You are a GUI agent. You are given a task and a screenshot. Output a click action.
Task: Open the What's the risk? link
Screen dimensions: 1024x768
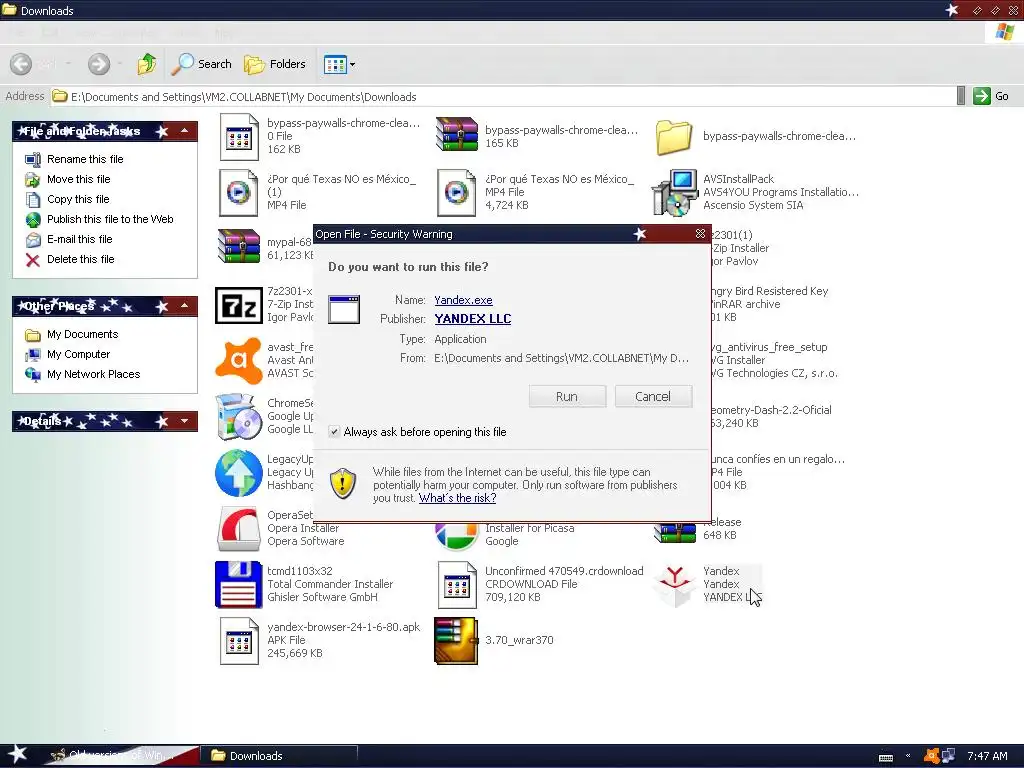[x=457, y=498]
